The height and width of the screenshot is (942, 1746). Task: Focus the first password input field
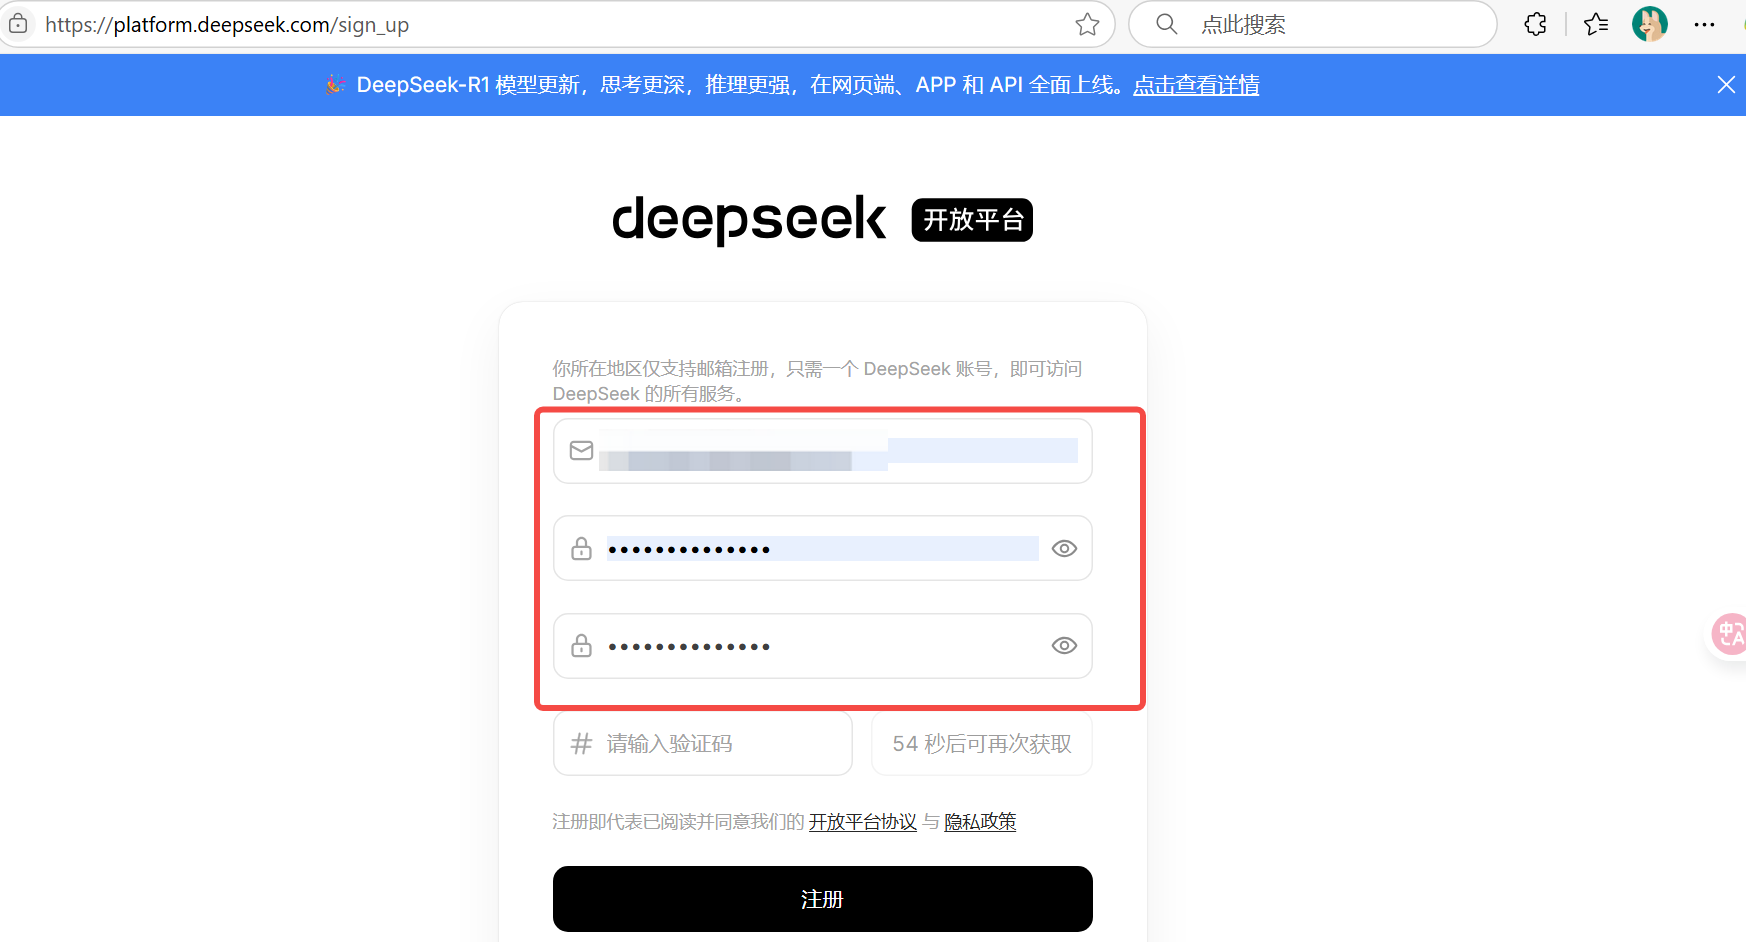[823, 548]
